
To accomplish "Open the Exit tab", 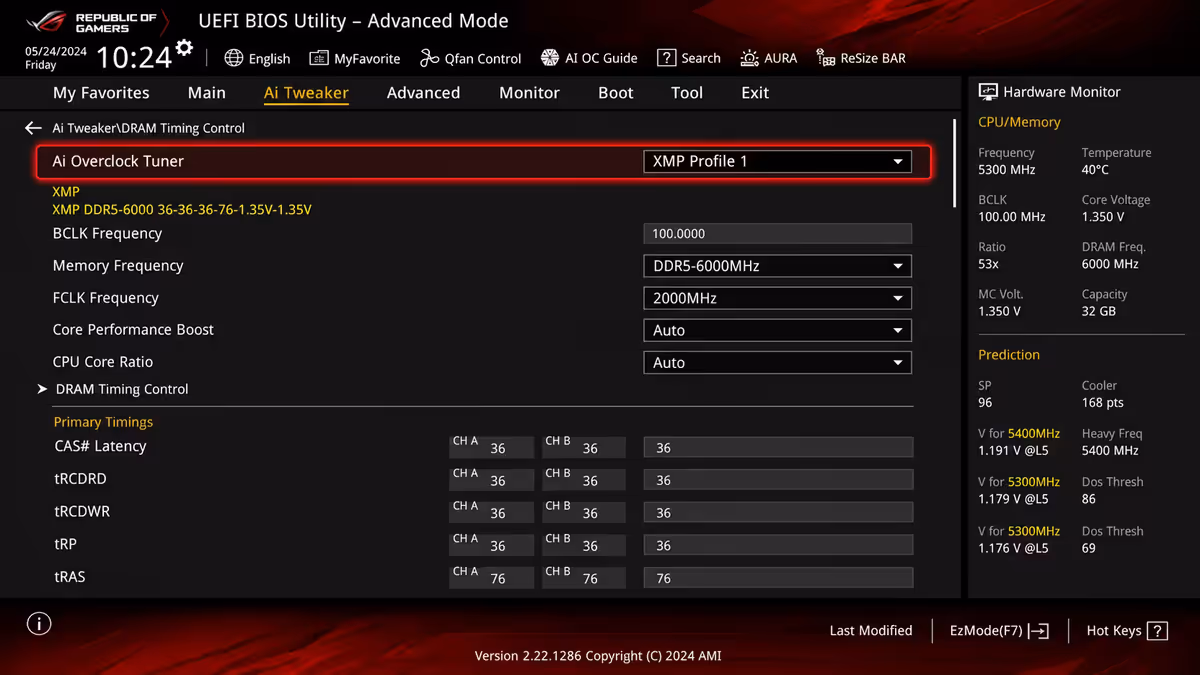I will click(x=755, y=92).
